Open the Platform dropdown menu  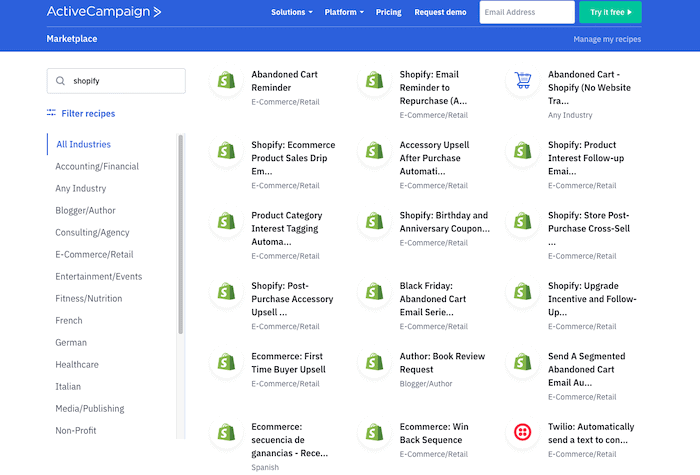coord(344,12)
